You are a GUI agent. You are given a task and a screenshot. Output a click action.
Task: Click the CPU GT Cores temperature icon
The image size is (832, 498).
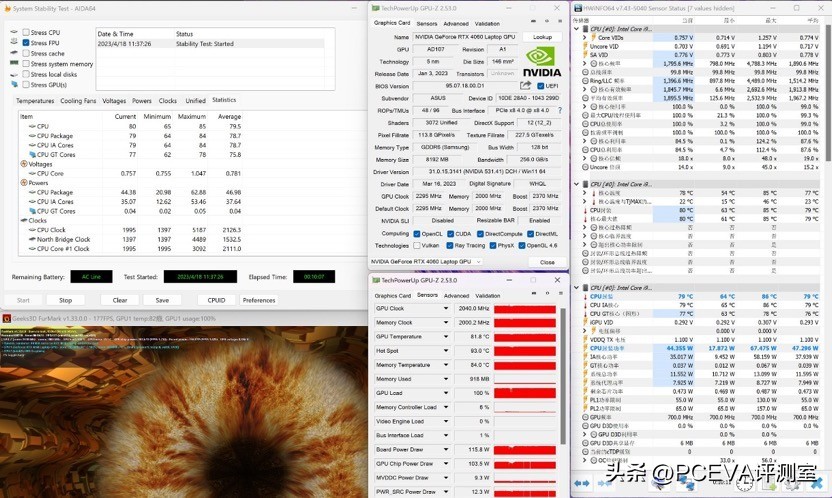(x=32, y=155)
